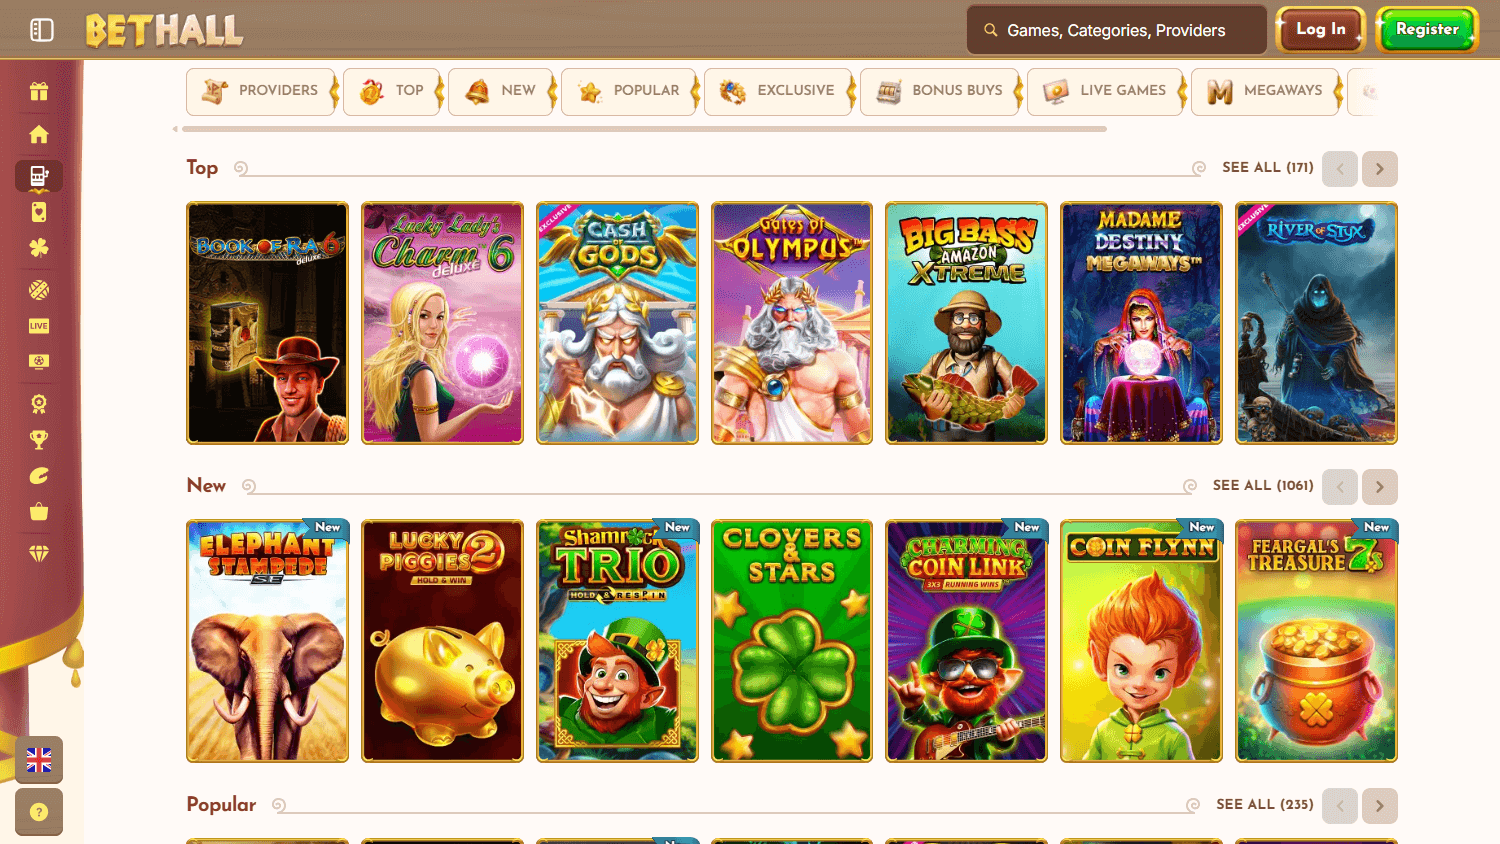Expand the right chevron on the Popular row
The width and height of the screenshot is (1500, 844).
(x=1379, y=805)
